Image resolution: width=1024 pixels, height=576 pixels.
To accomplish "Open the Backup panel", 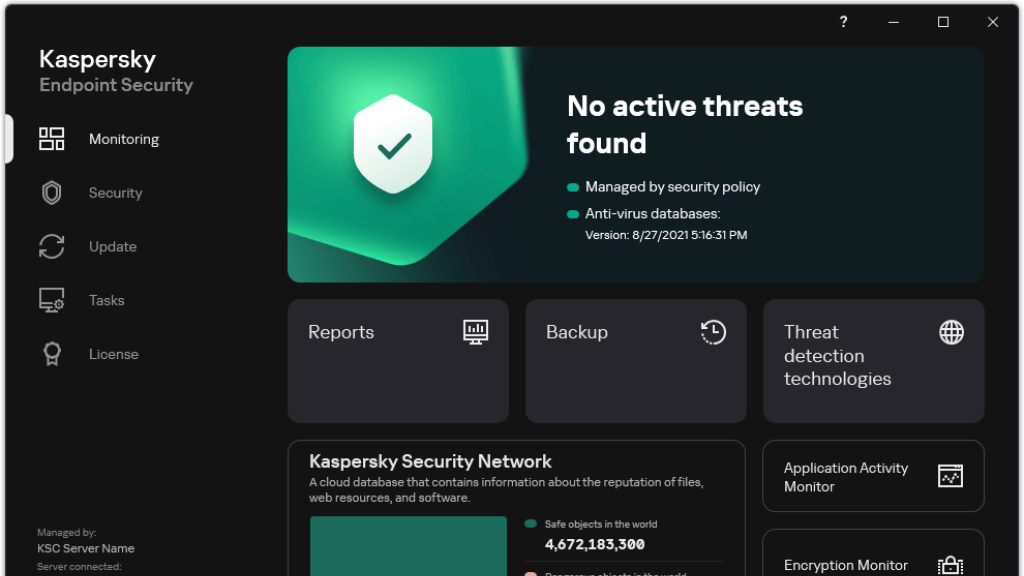I will coord(635,361).
